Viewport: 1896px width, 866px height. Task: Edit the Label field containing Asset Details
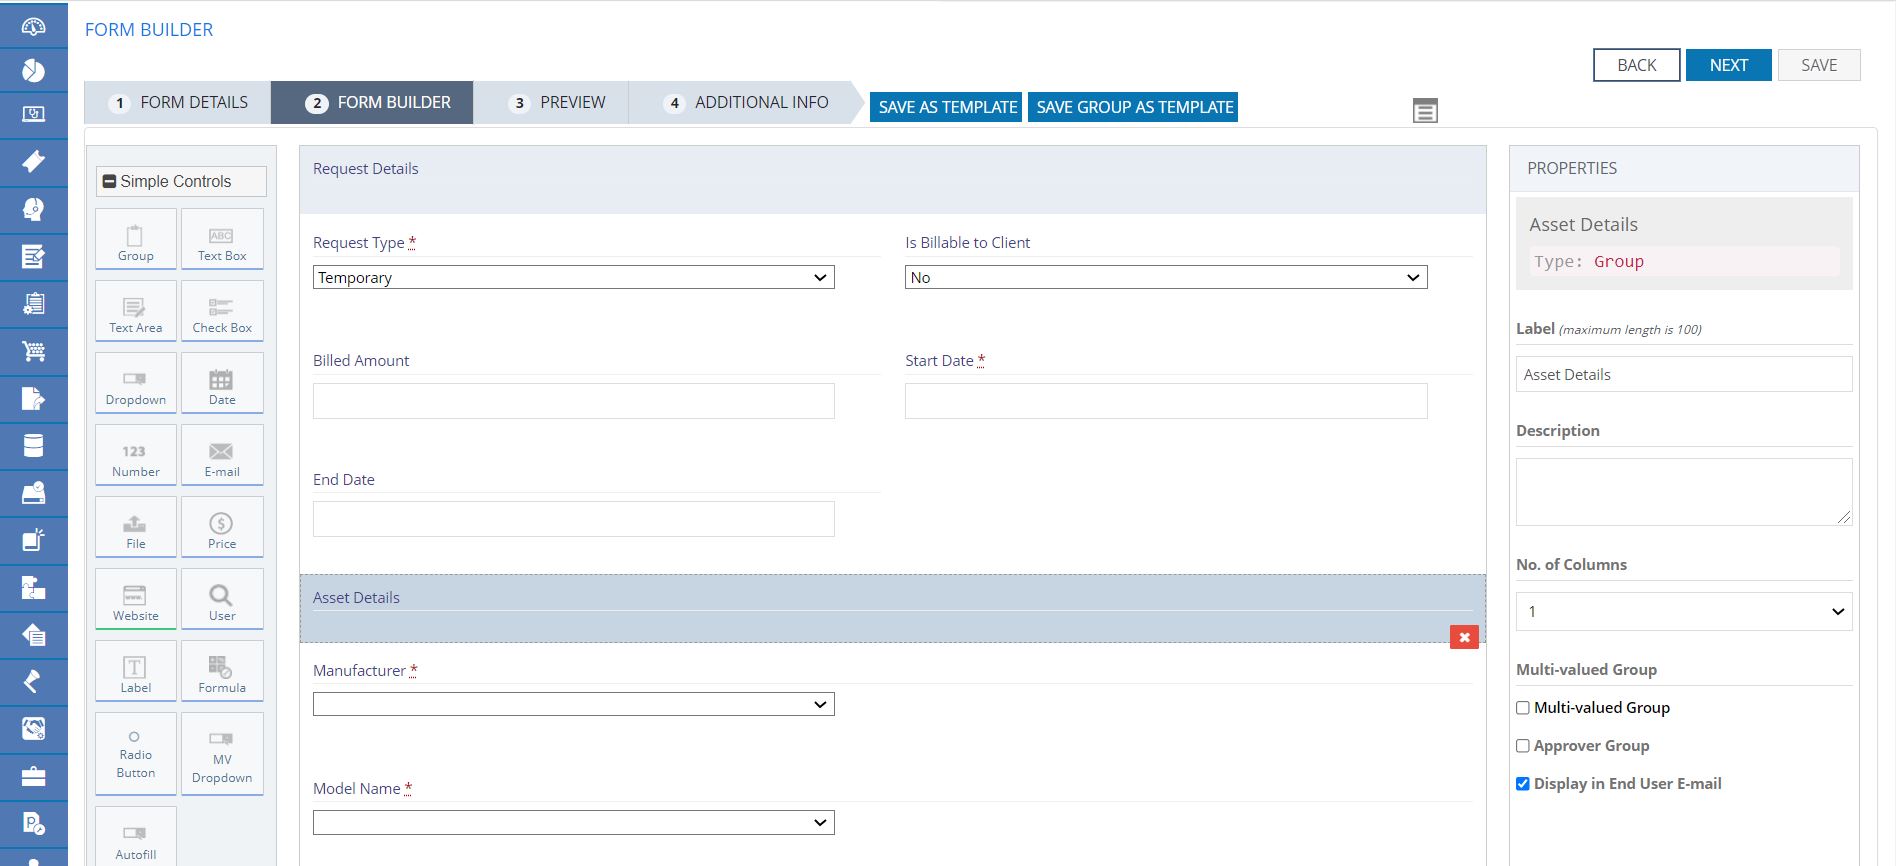click(1684, 374)
